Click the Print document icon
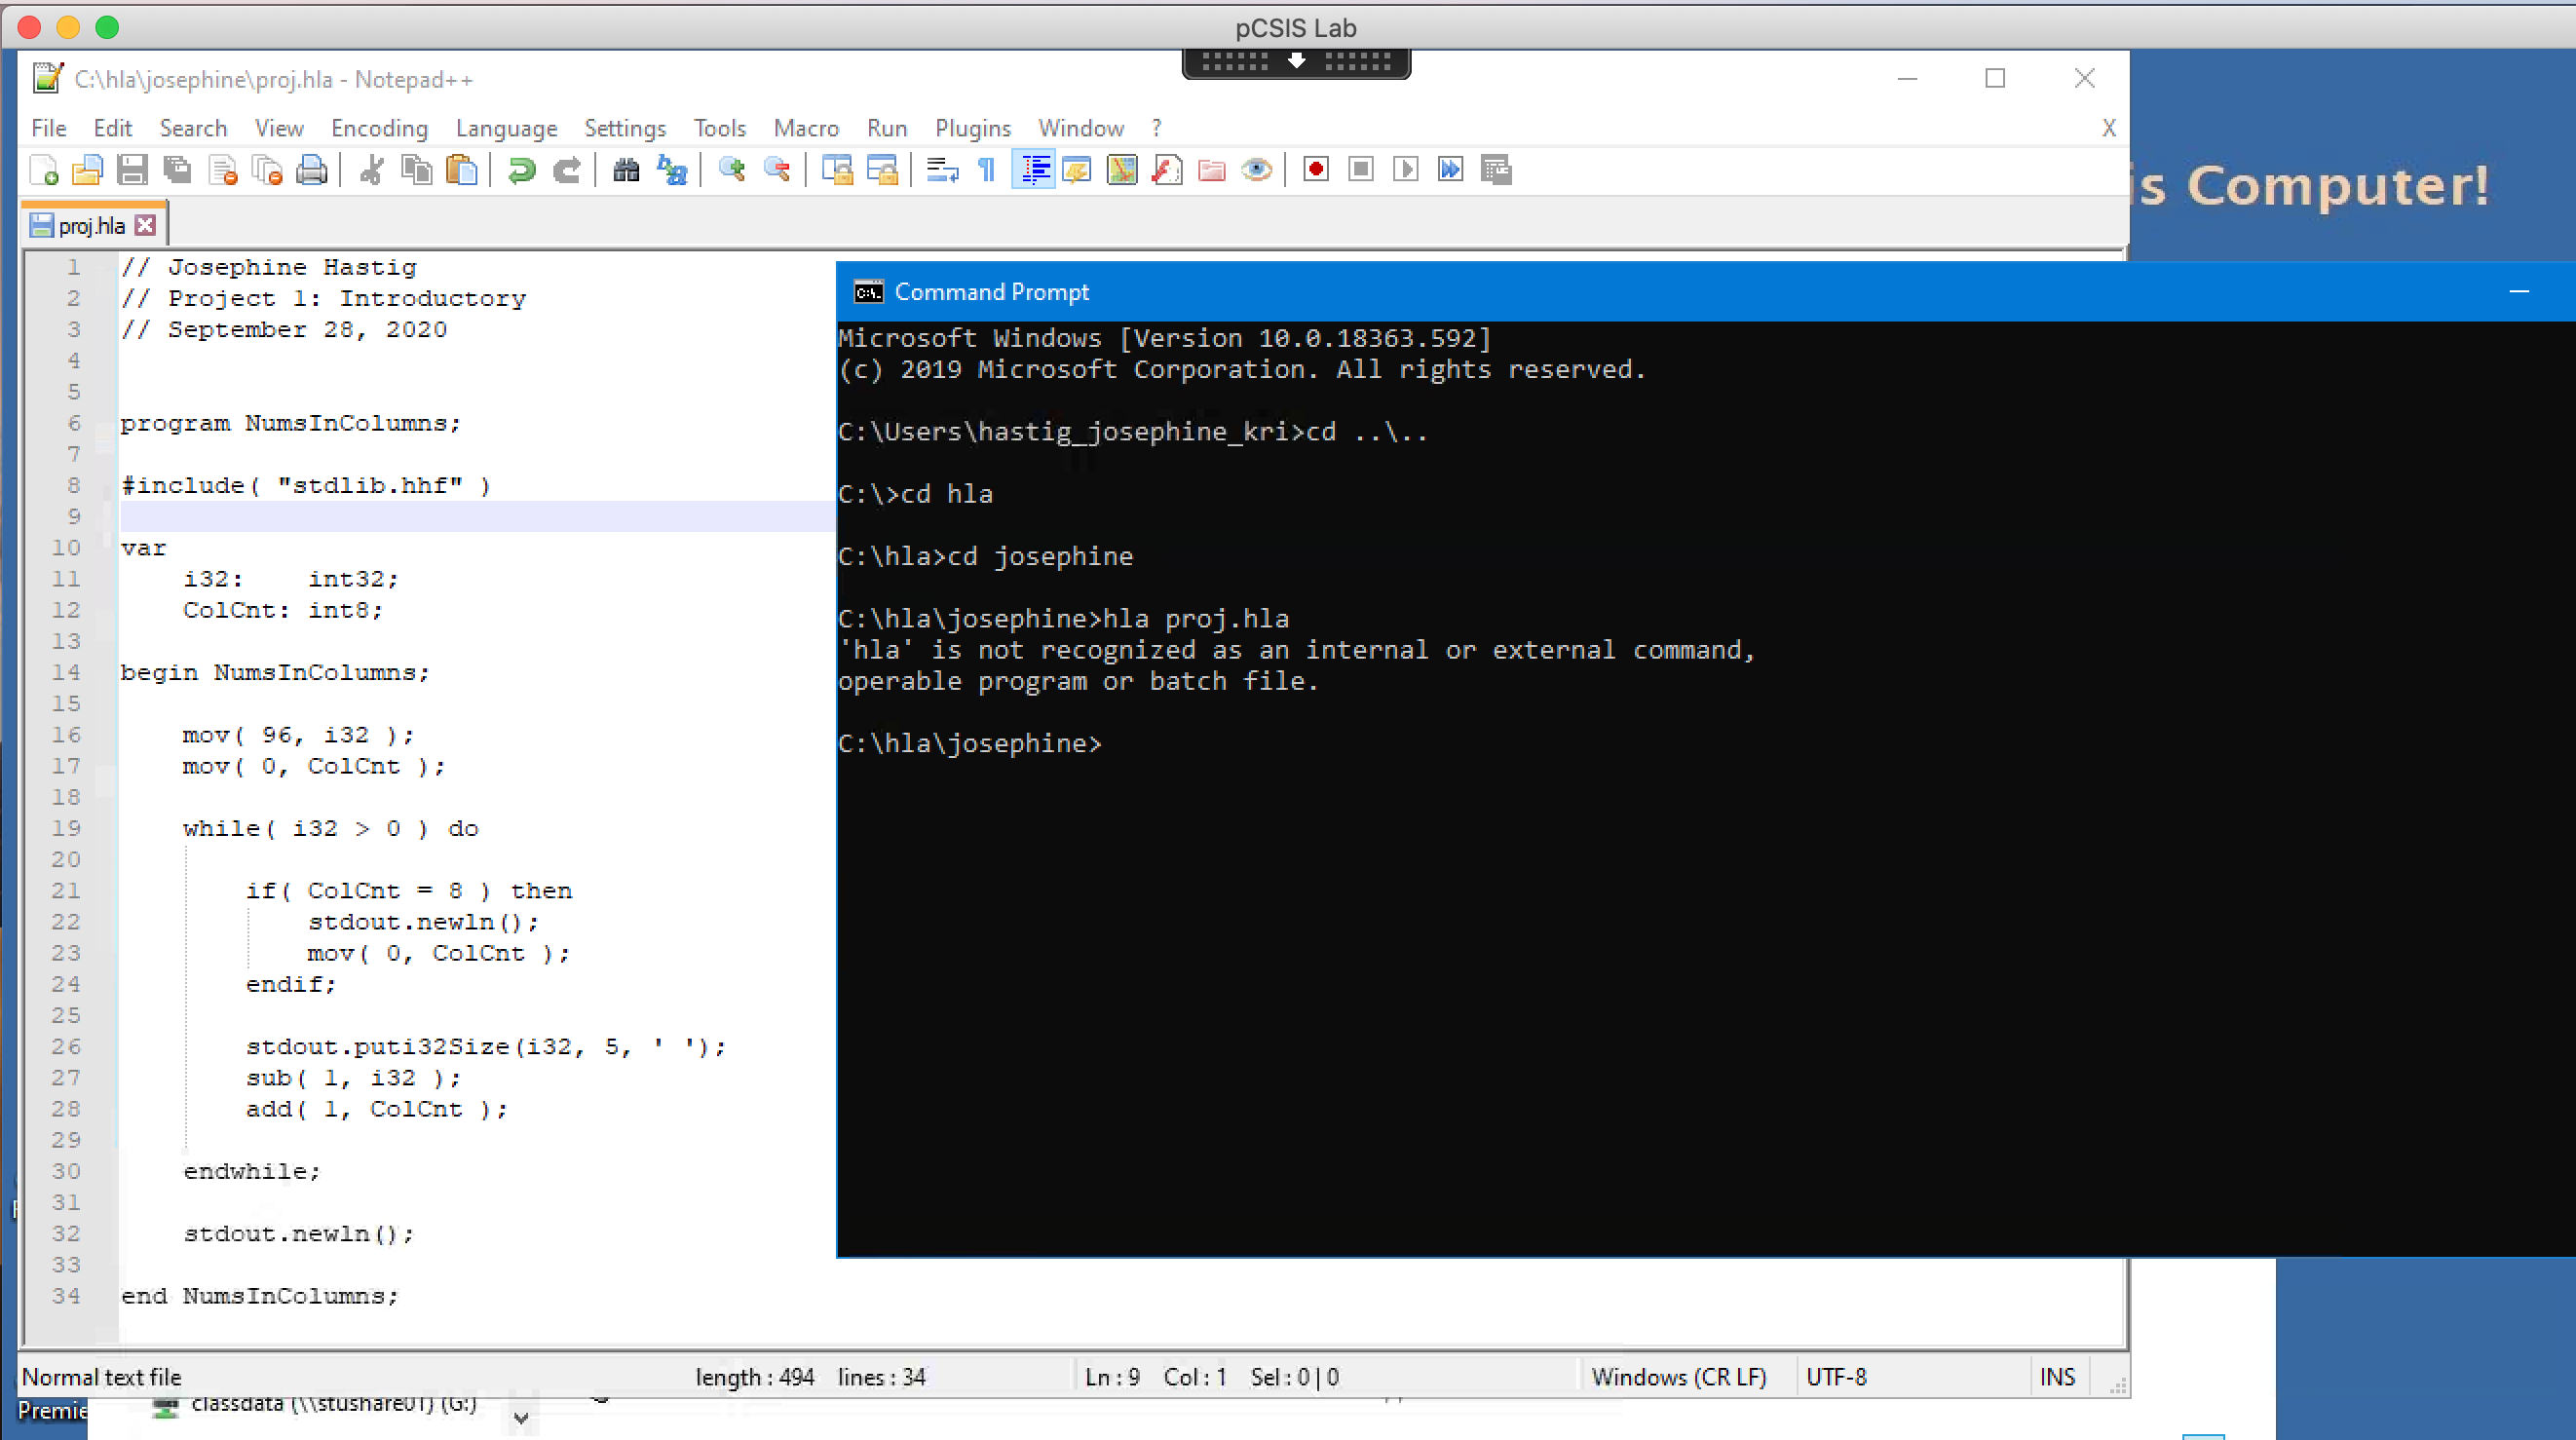 [x=312, y=170]
